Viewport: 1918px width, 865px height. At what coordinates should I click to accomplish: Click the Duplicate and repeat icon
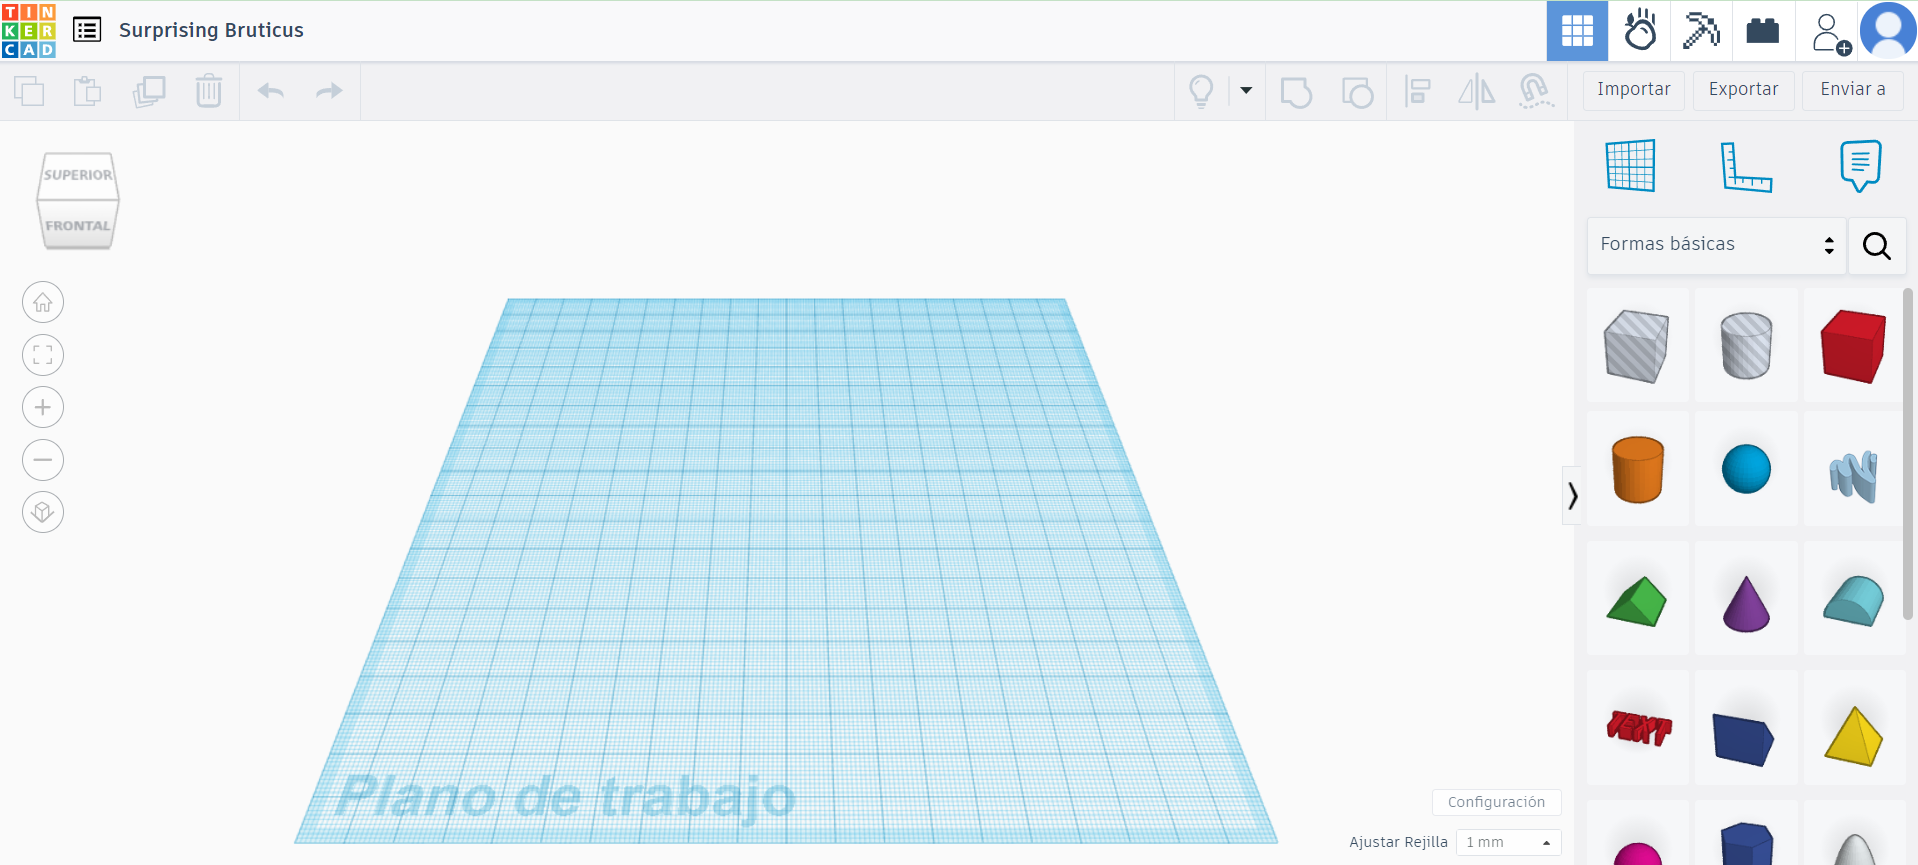(x=149, y=91)
